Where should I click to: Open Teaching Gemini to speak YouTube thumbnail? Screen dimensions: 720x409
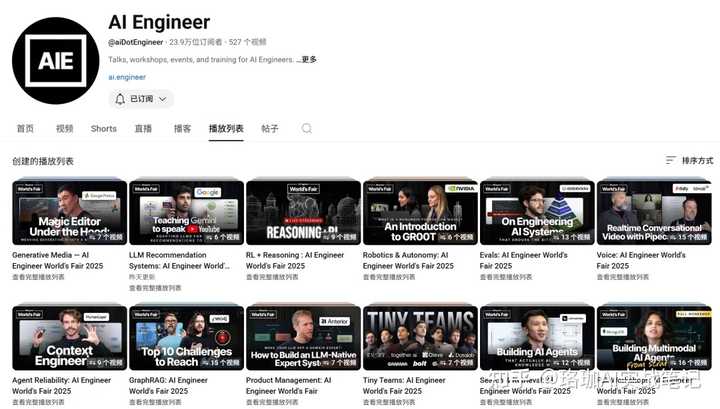(x=186, y=213)
